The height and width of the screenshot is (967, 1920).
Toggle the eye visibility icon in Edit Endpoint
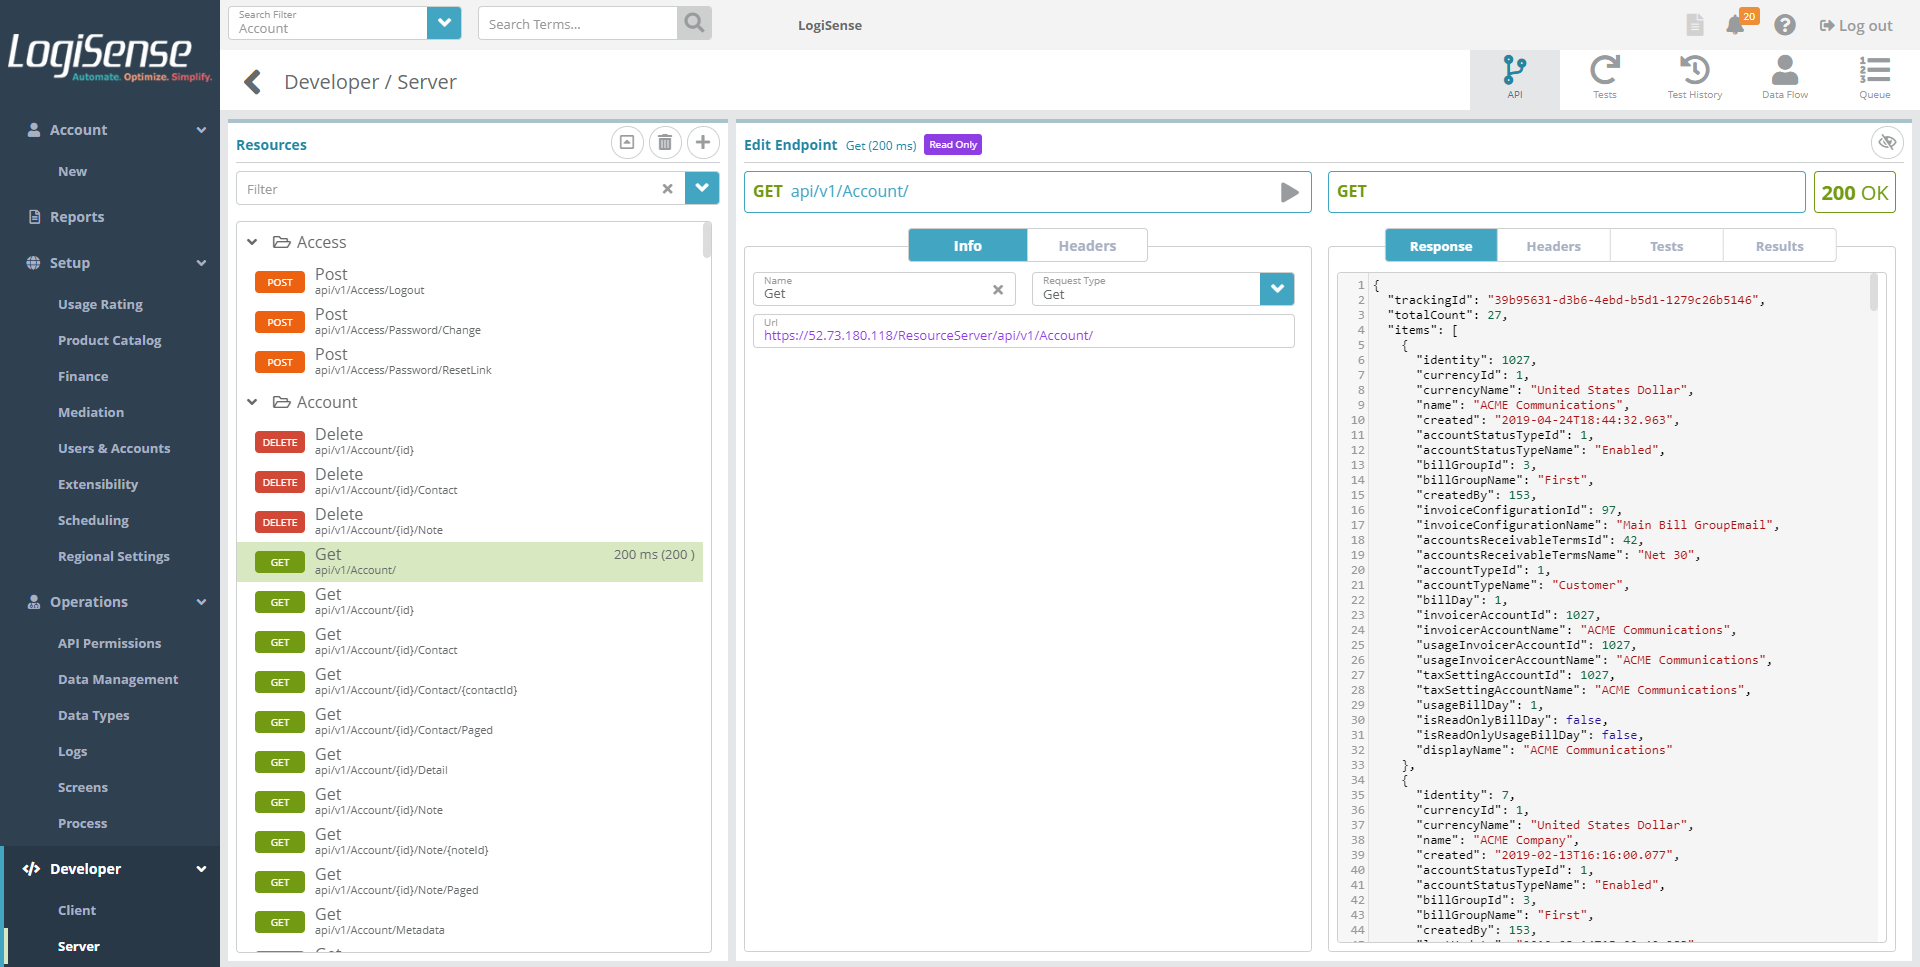[1886, 143]
